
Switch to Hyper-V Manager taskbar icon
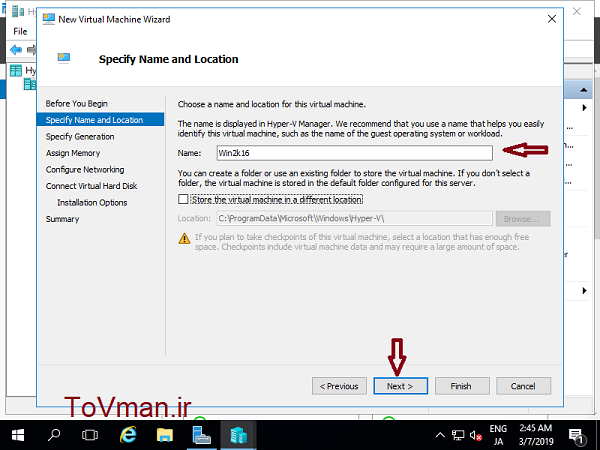point(239,435)
